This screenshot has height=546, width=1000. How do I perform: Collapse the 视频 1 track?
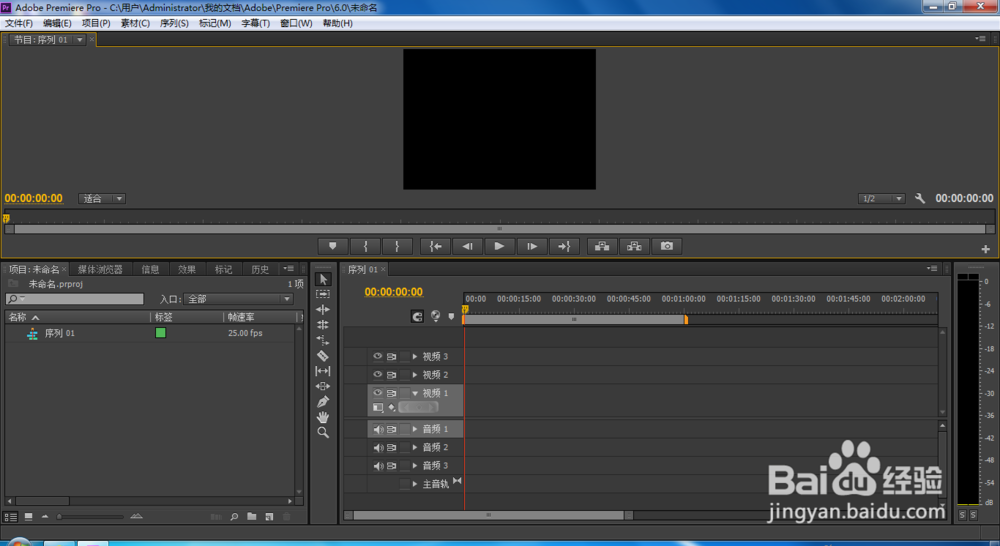pyautogui.click(x=415, y=393)
